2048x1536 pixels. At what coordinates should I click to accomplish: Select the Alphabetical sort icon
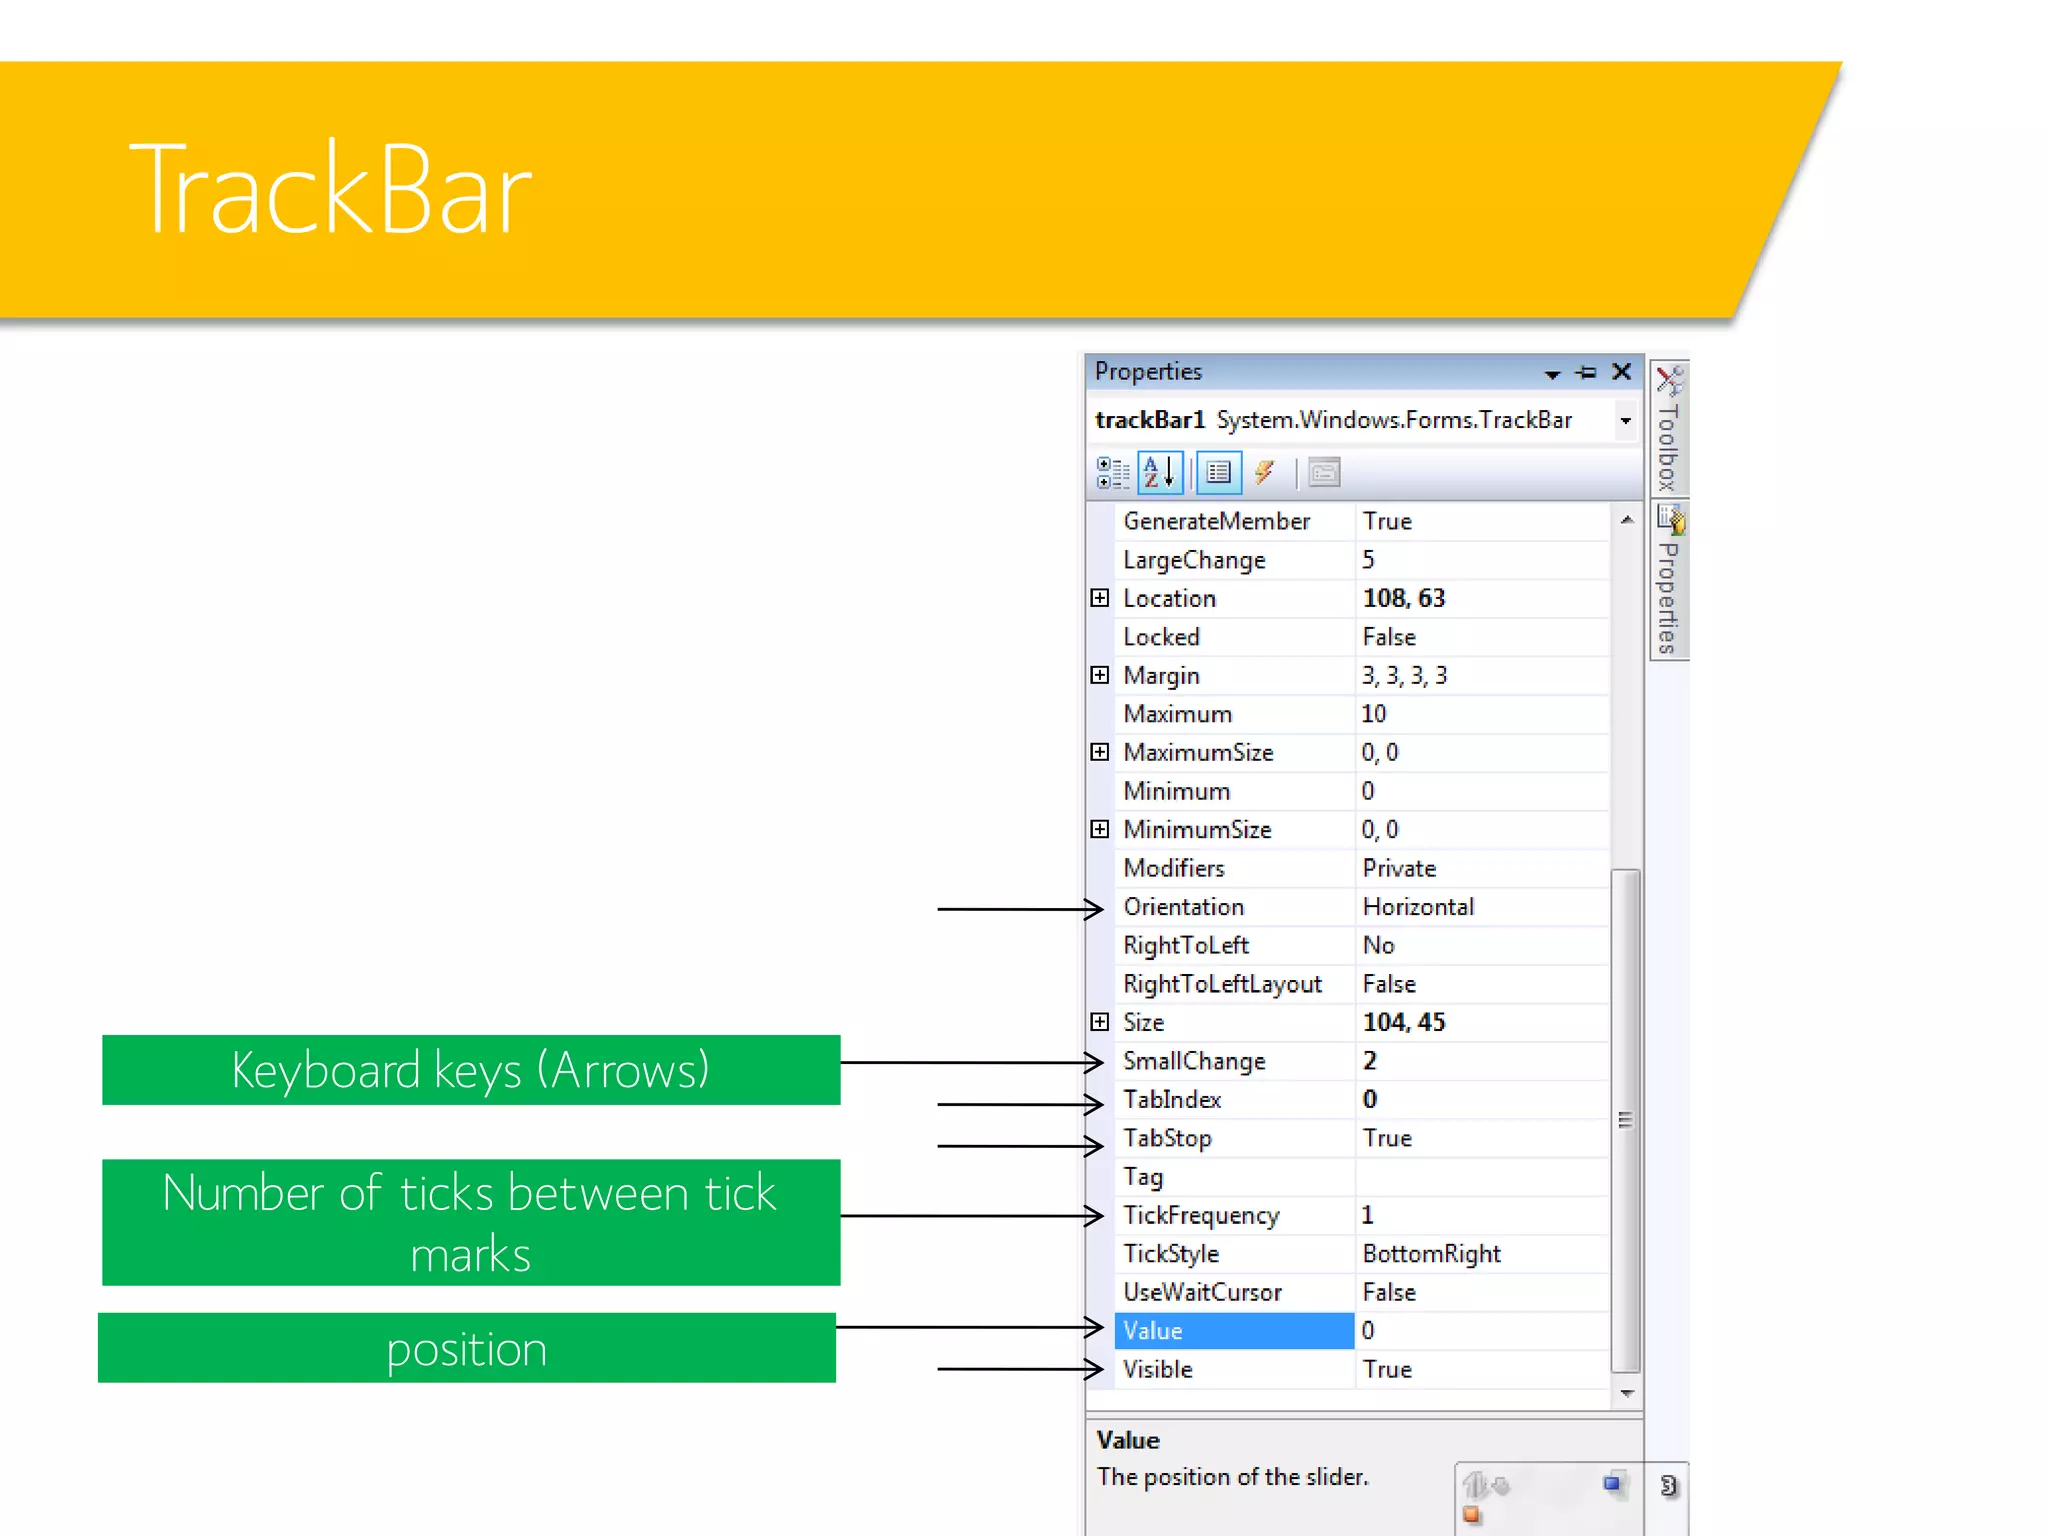1160,473
